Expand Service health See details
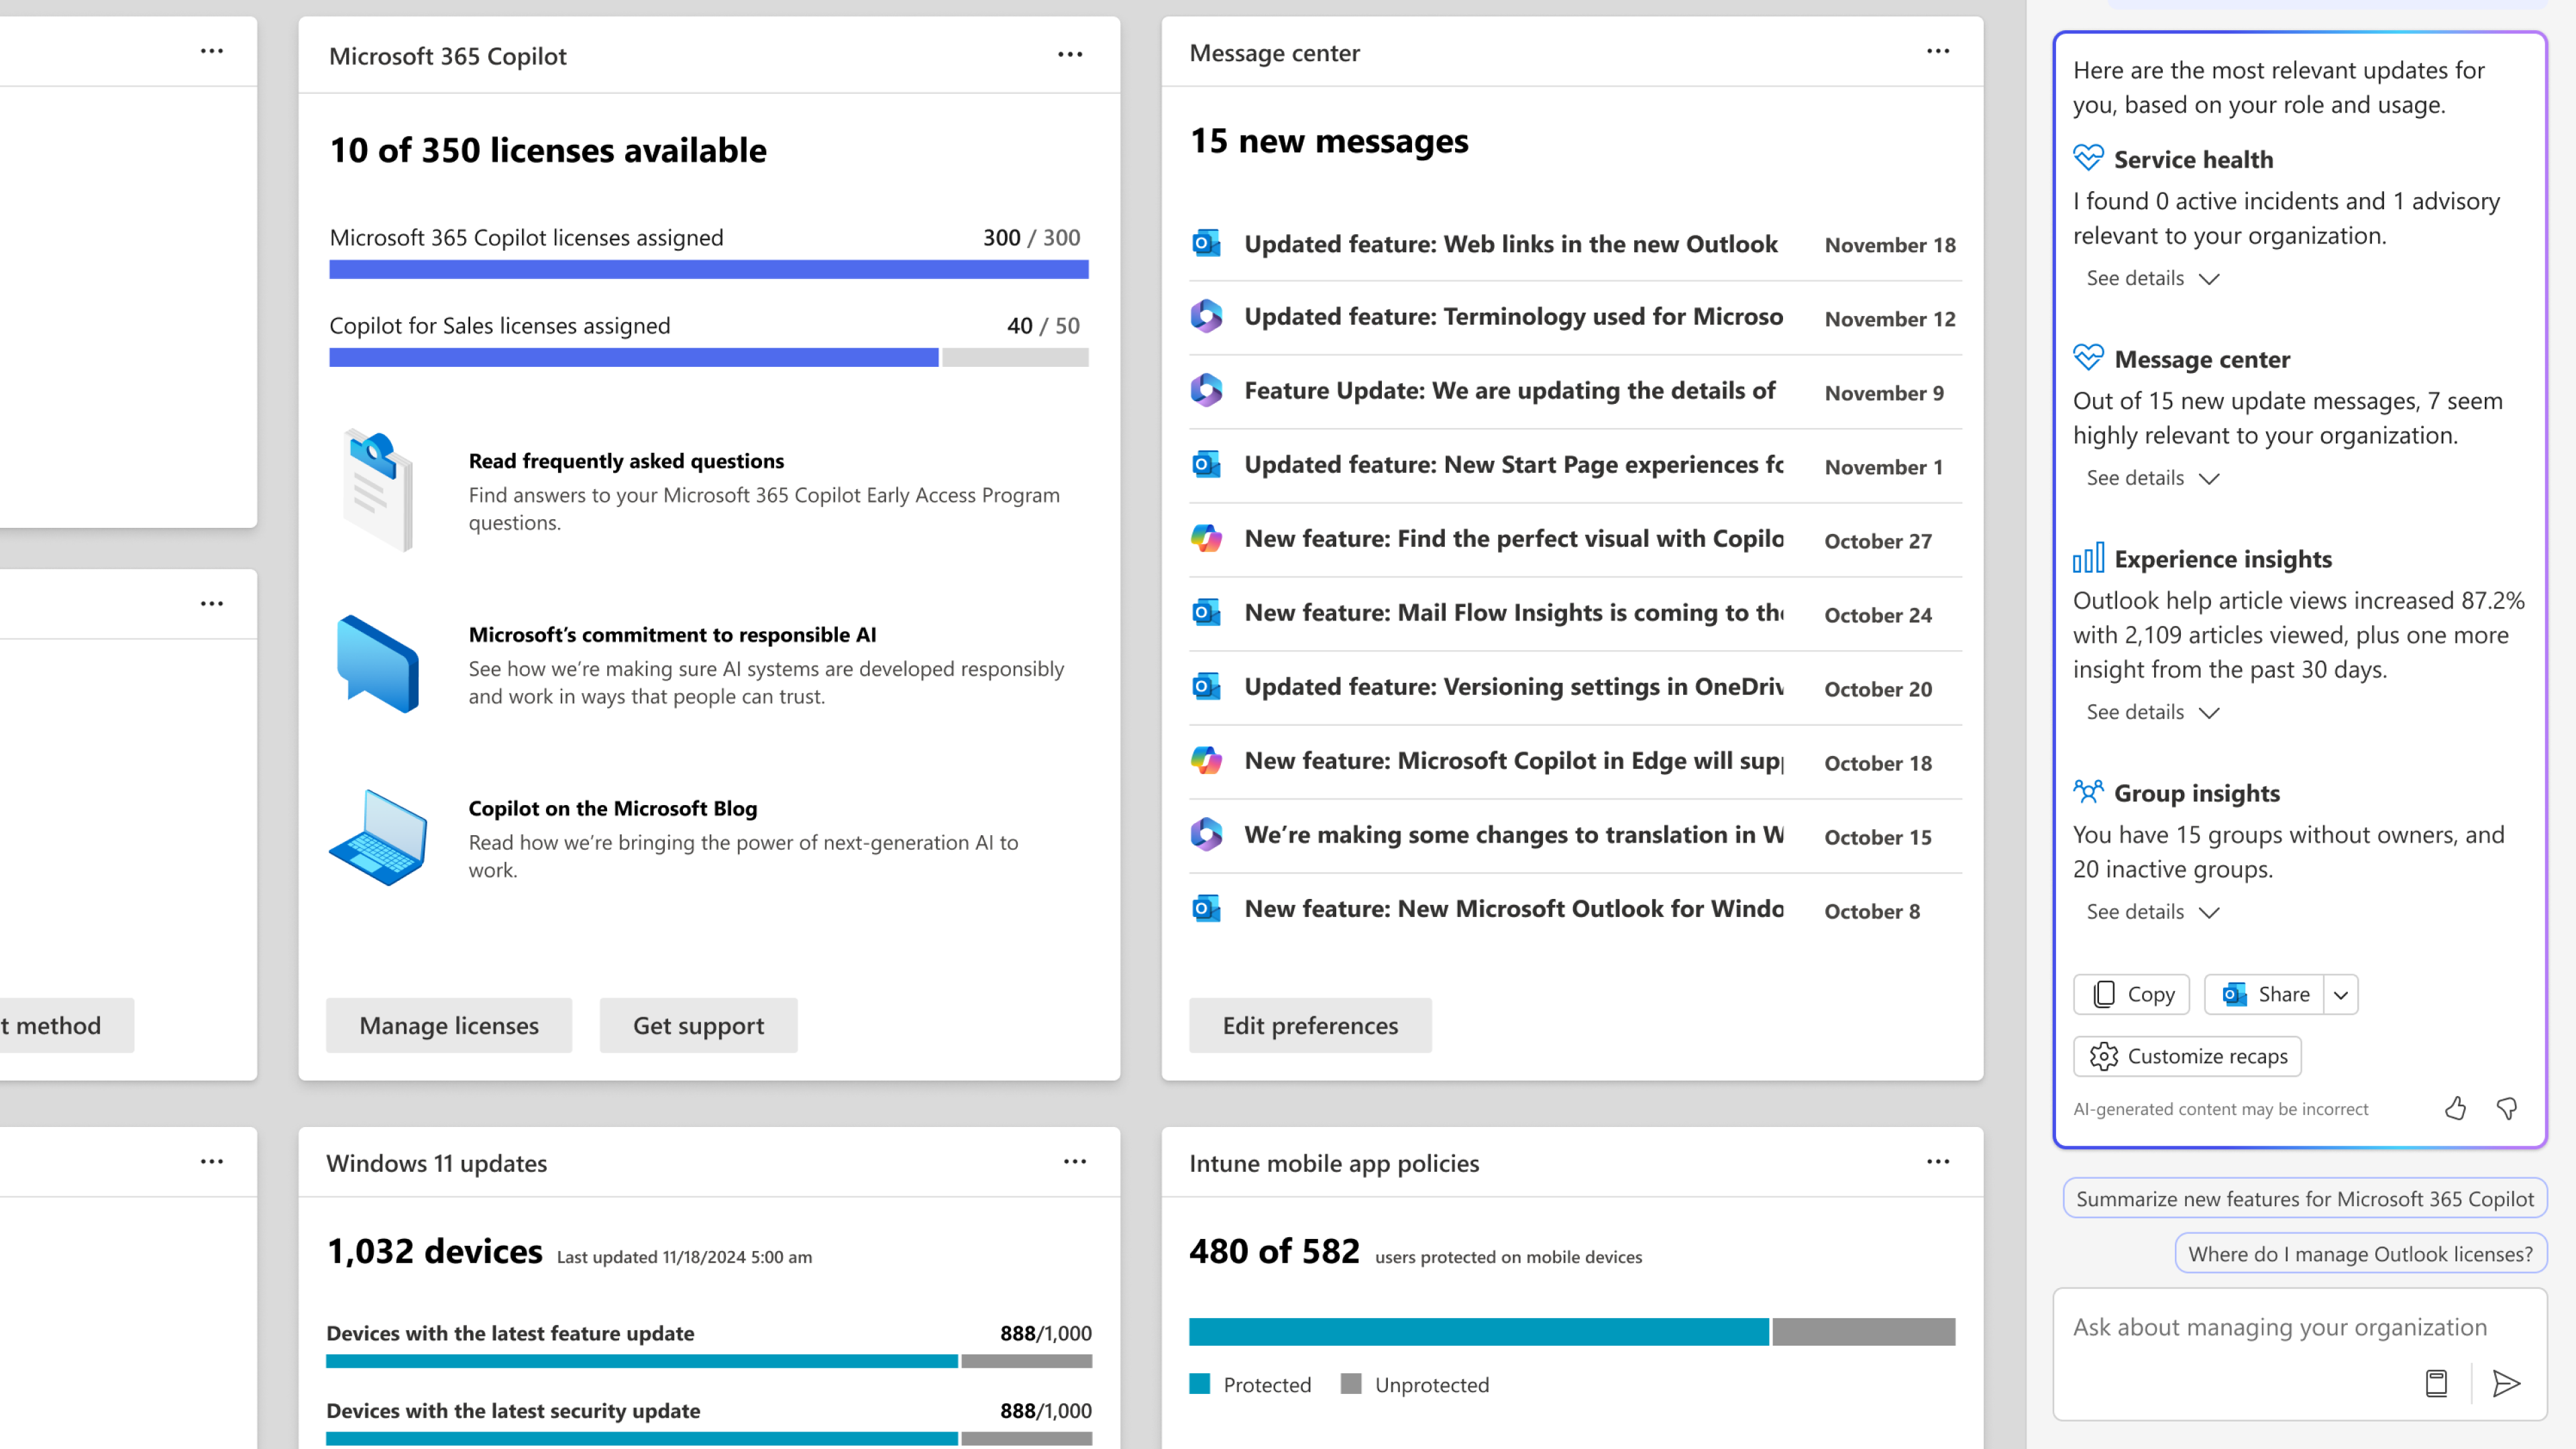This screenshot has width=2576, height=1449. pyautogui.click(x=2152, y=278)
